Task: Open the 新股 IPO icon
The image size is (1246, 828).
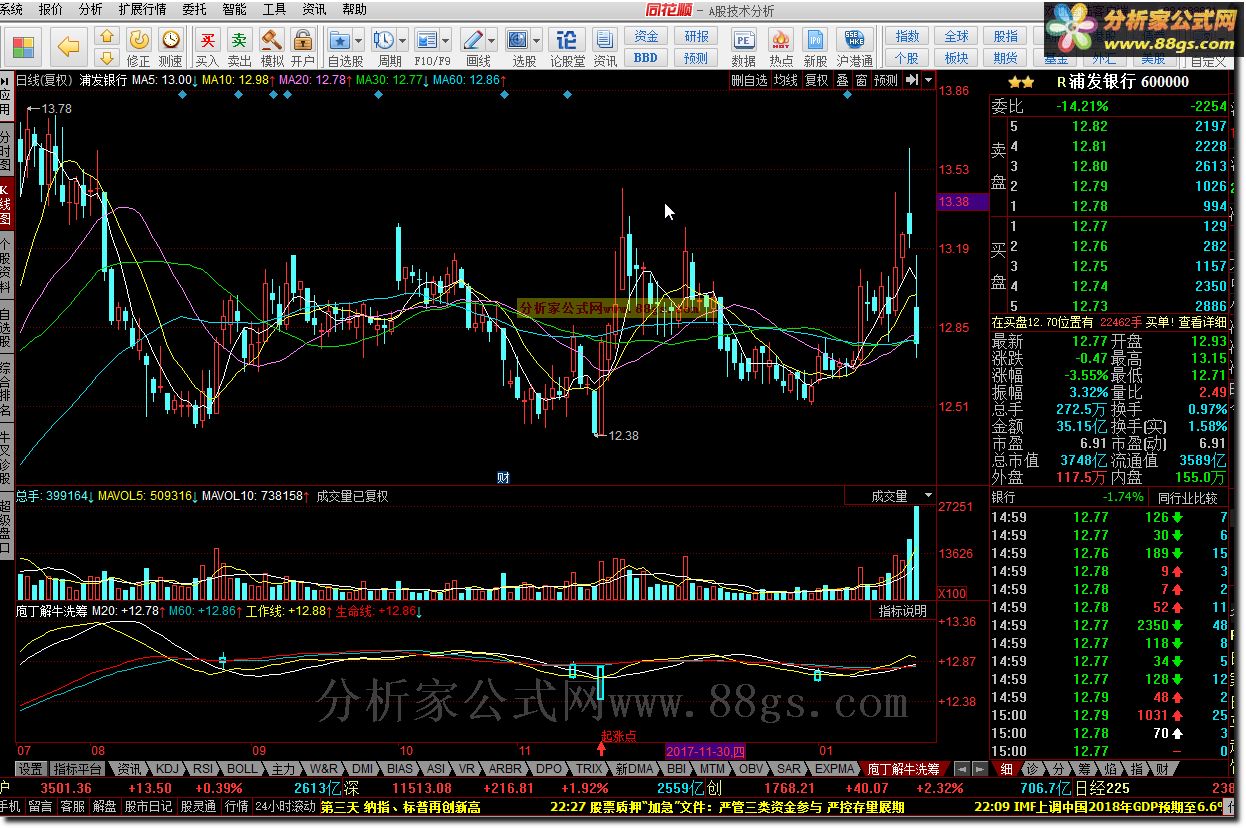Action: coord(816,47)
